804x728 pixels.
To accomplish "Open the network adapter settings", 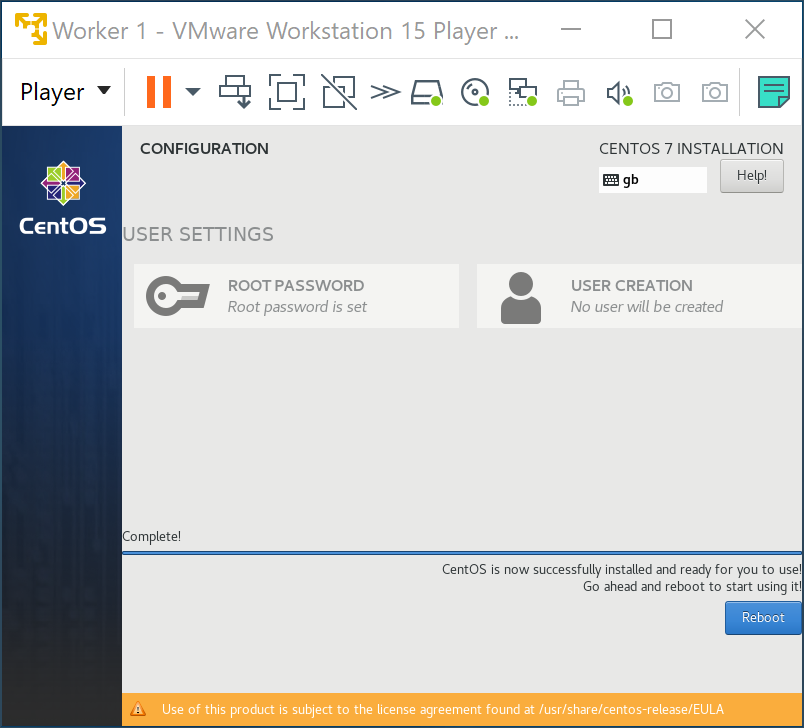I will point(521,91).
